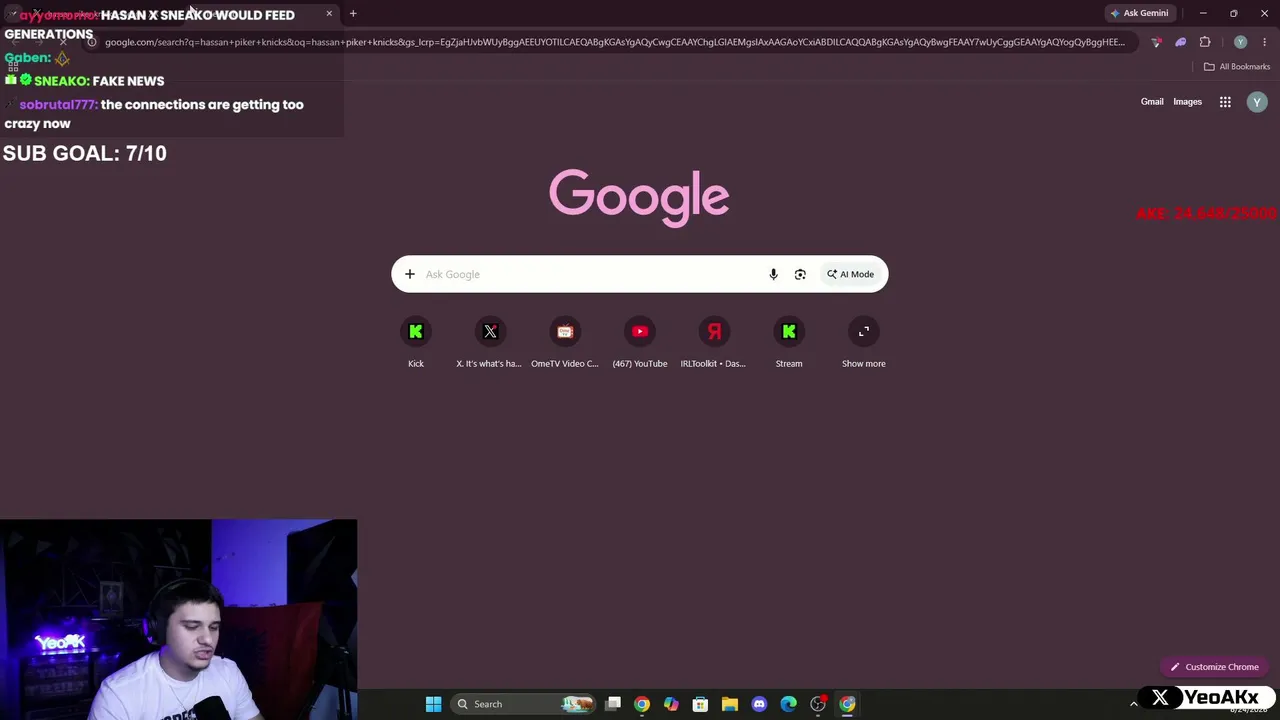Open Windows Start menu
The image size is (1280, 720).
tap(433, 704)
